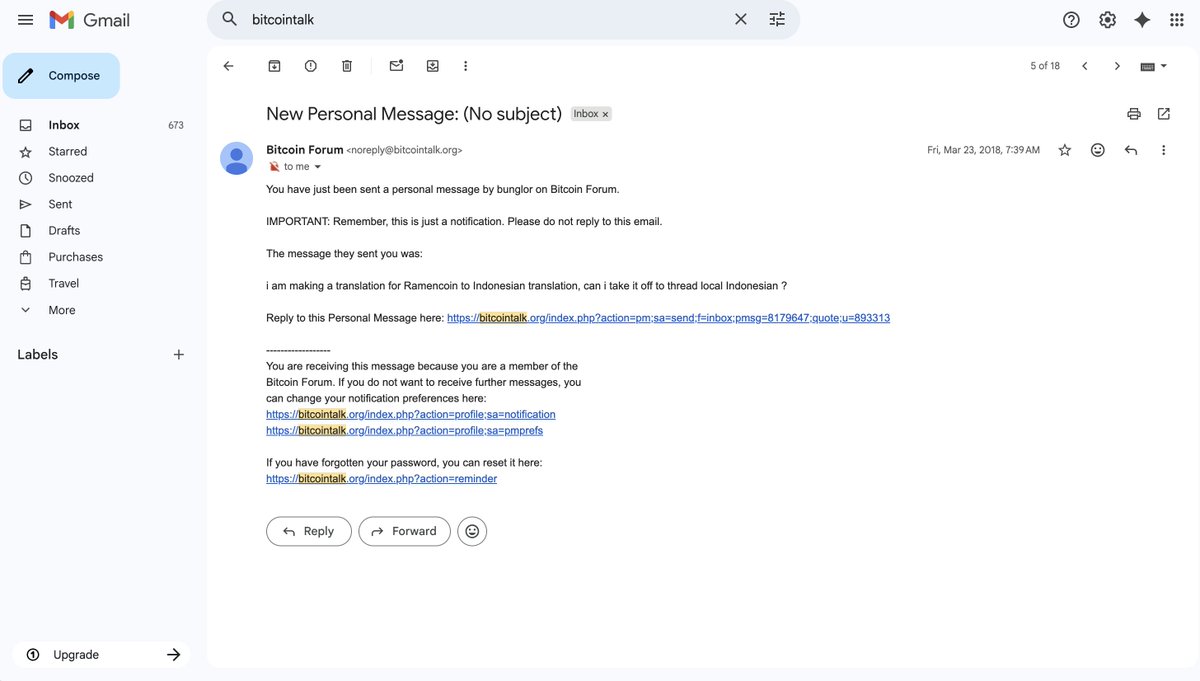Open the toolbar More options menu

point(465,66)
